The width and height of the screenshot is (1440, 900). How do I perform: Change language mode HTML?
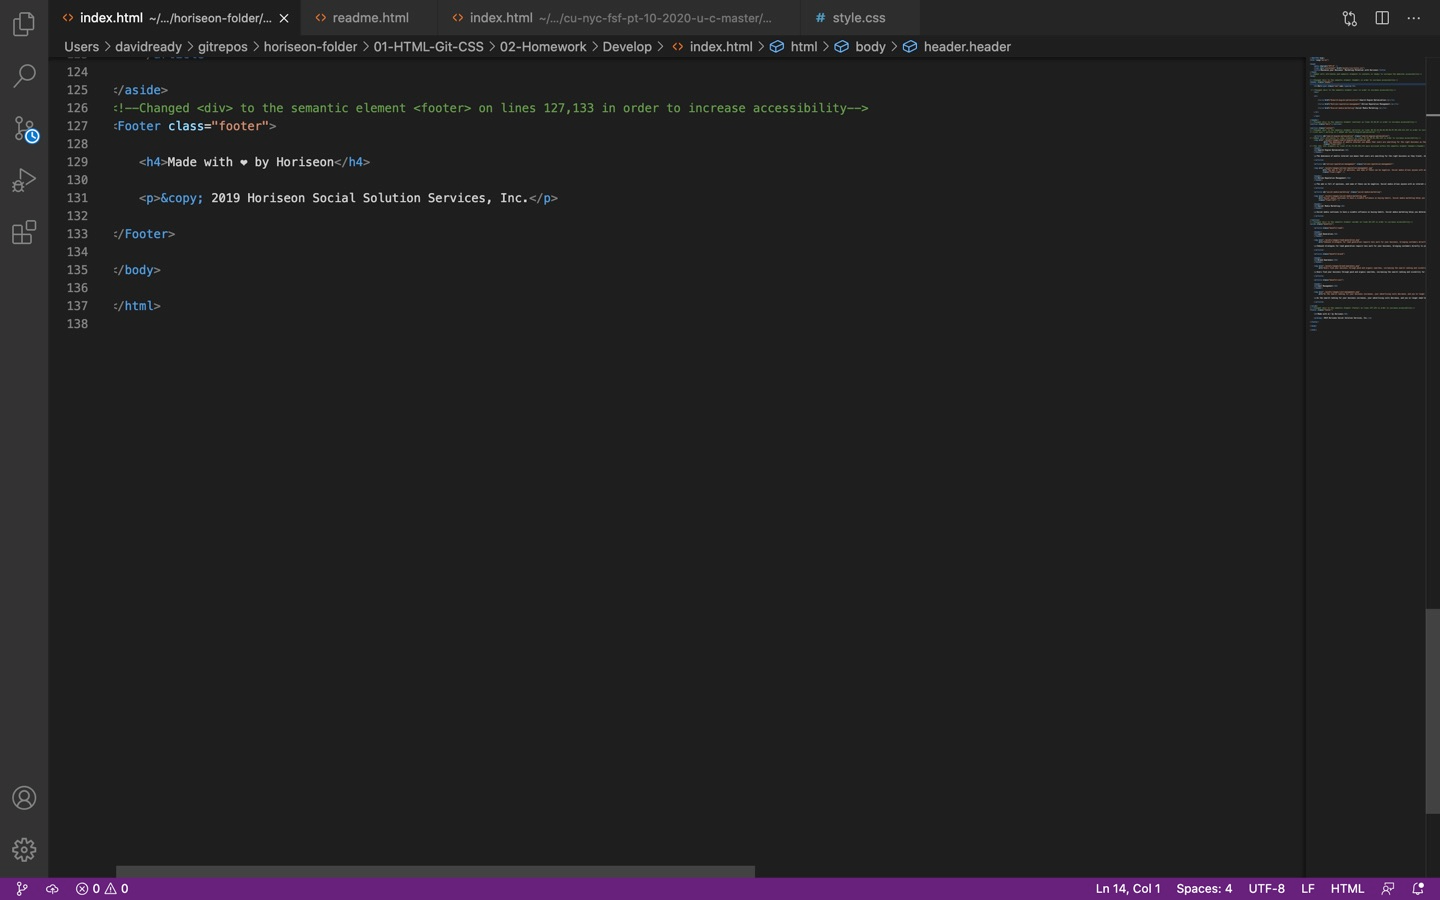1347,888
